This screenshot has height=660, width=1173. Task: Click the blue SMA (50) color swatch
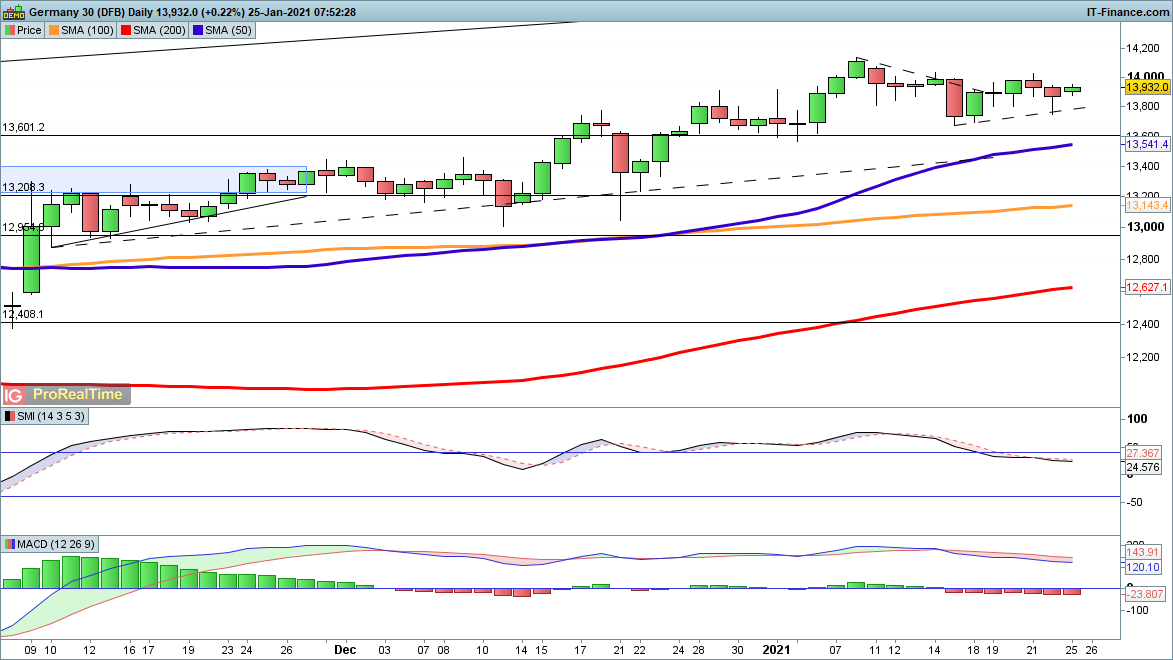coord(197,30)
